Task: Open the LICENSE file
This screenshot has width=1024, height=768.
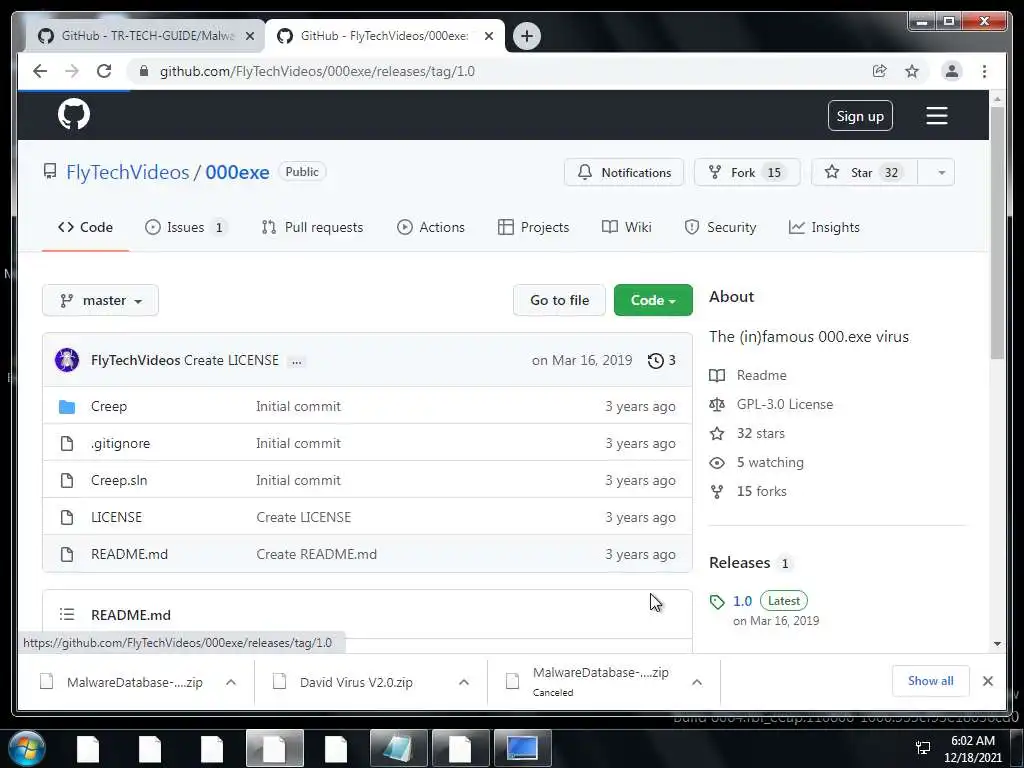Action: pyautogui.click(x=116, y=517)
